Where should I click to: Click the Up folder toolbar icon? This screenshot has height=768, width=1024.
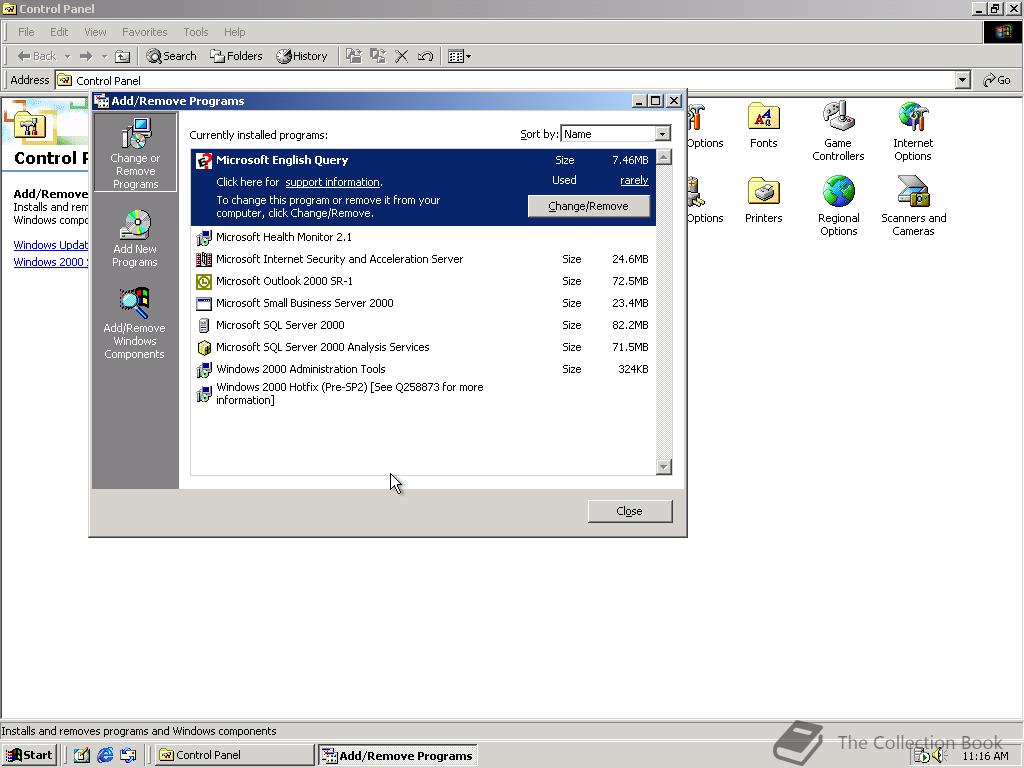pos(122,56)
